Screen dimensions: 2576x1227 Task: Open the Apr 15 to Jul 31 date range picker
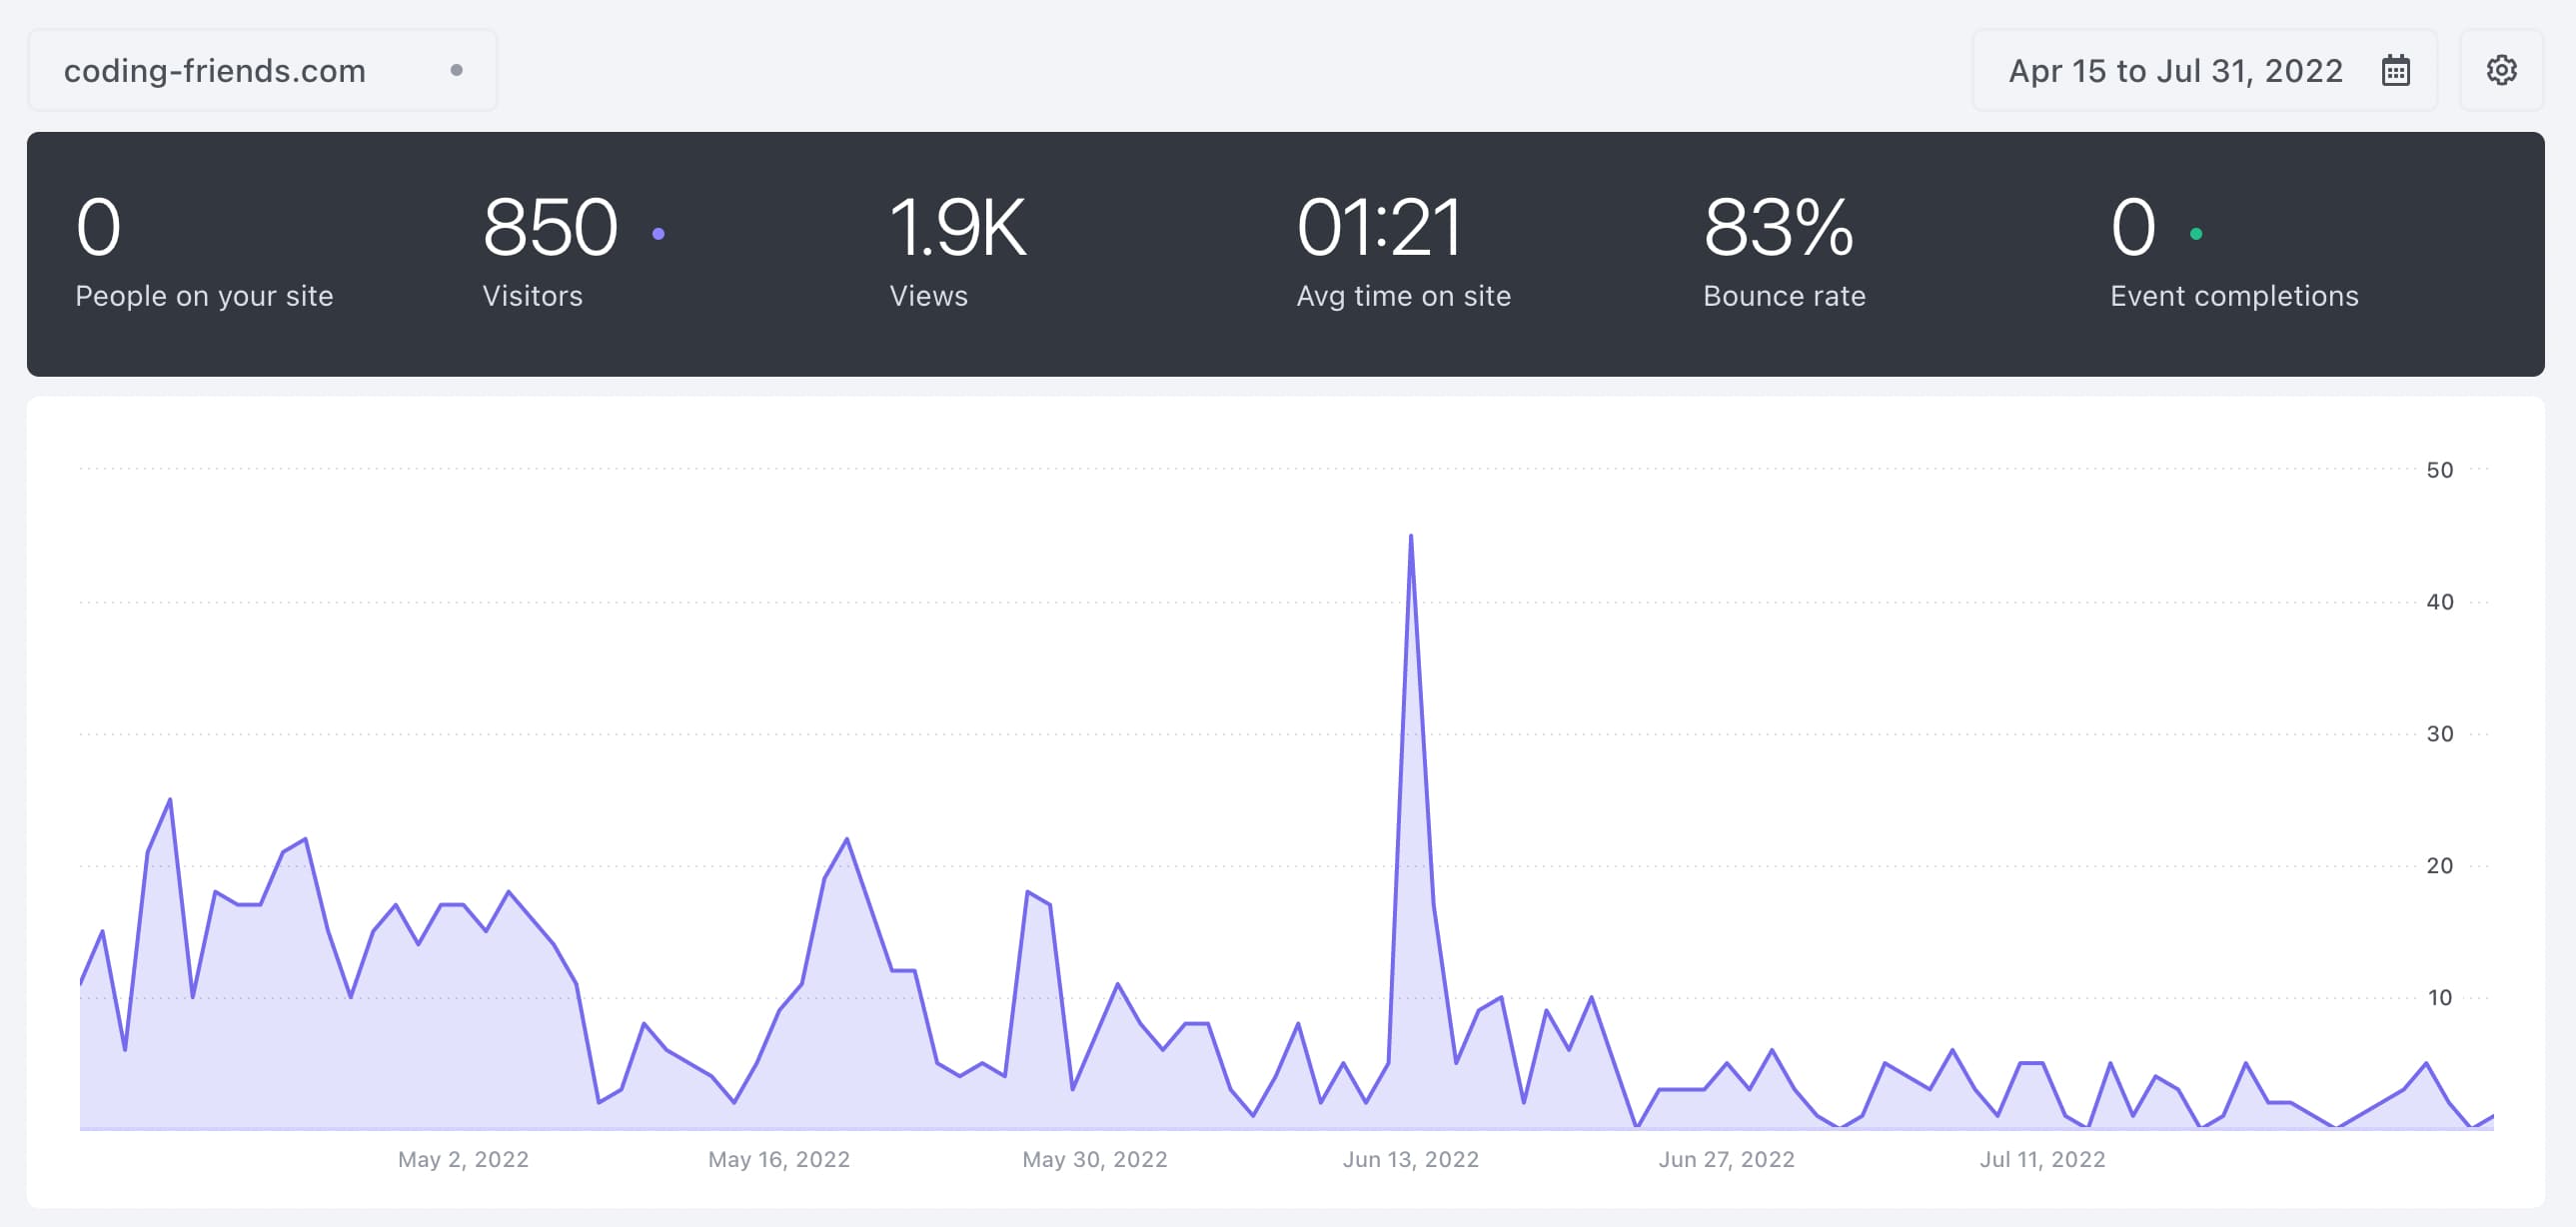(x=2205, y=70)
